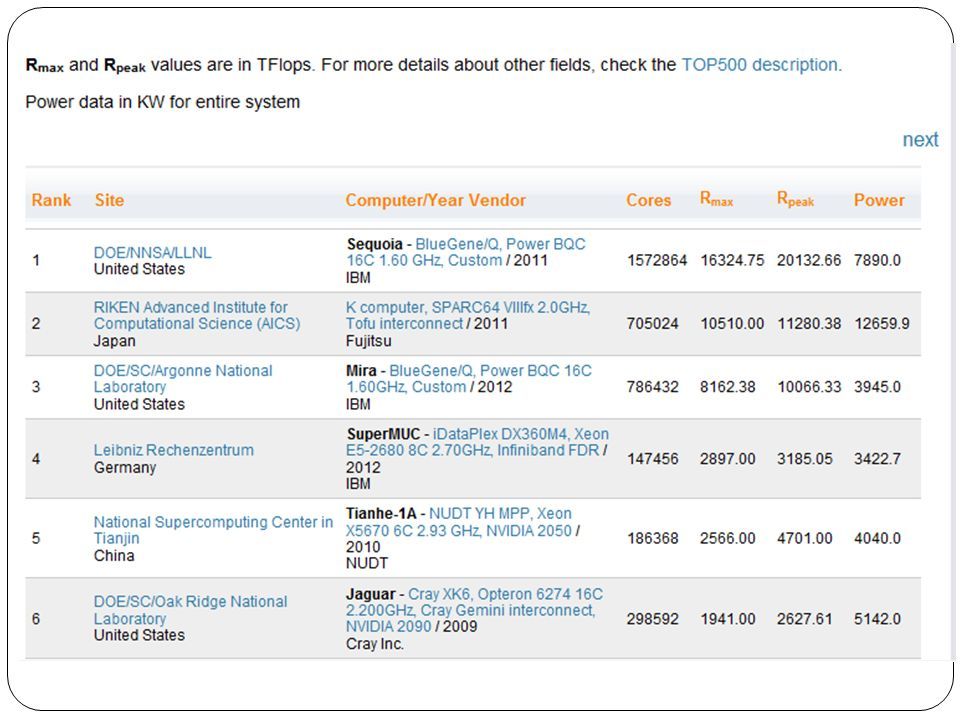The height and width of the screenshot is (720, 960).
Task: Click the Cores column header
Action: [x=648, y=200]
